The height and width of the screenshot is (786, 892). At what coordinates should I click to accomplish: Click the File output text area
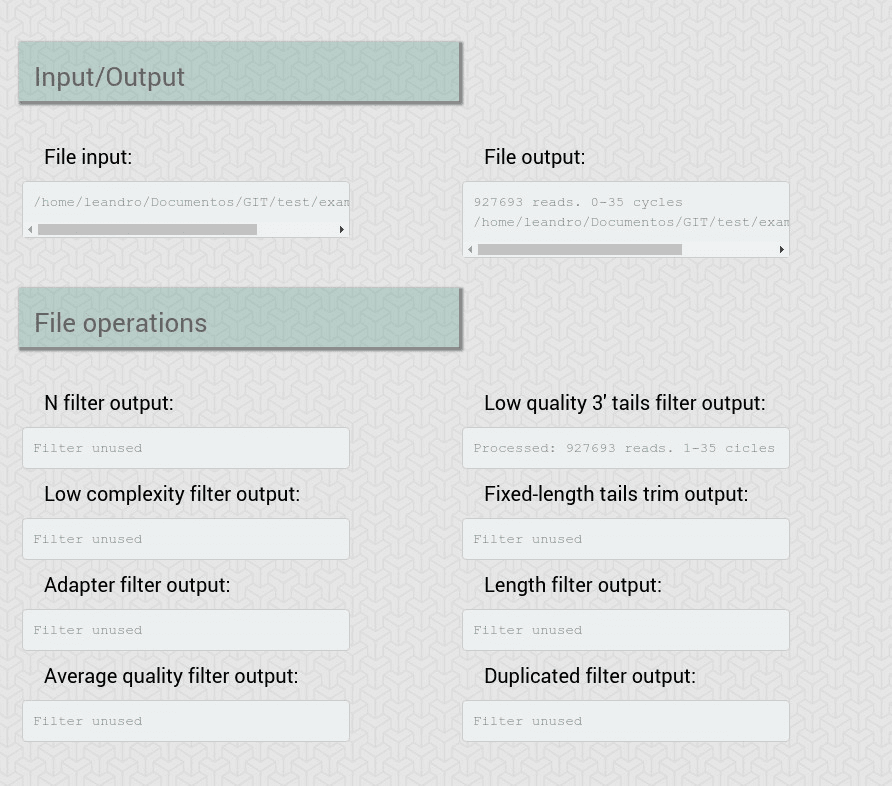pos(626,212)
